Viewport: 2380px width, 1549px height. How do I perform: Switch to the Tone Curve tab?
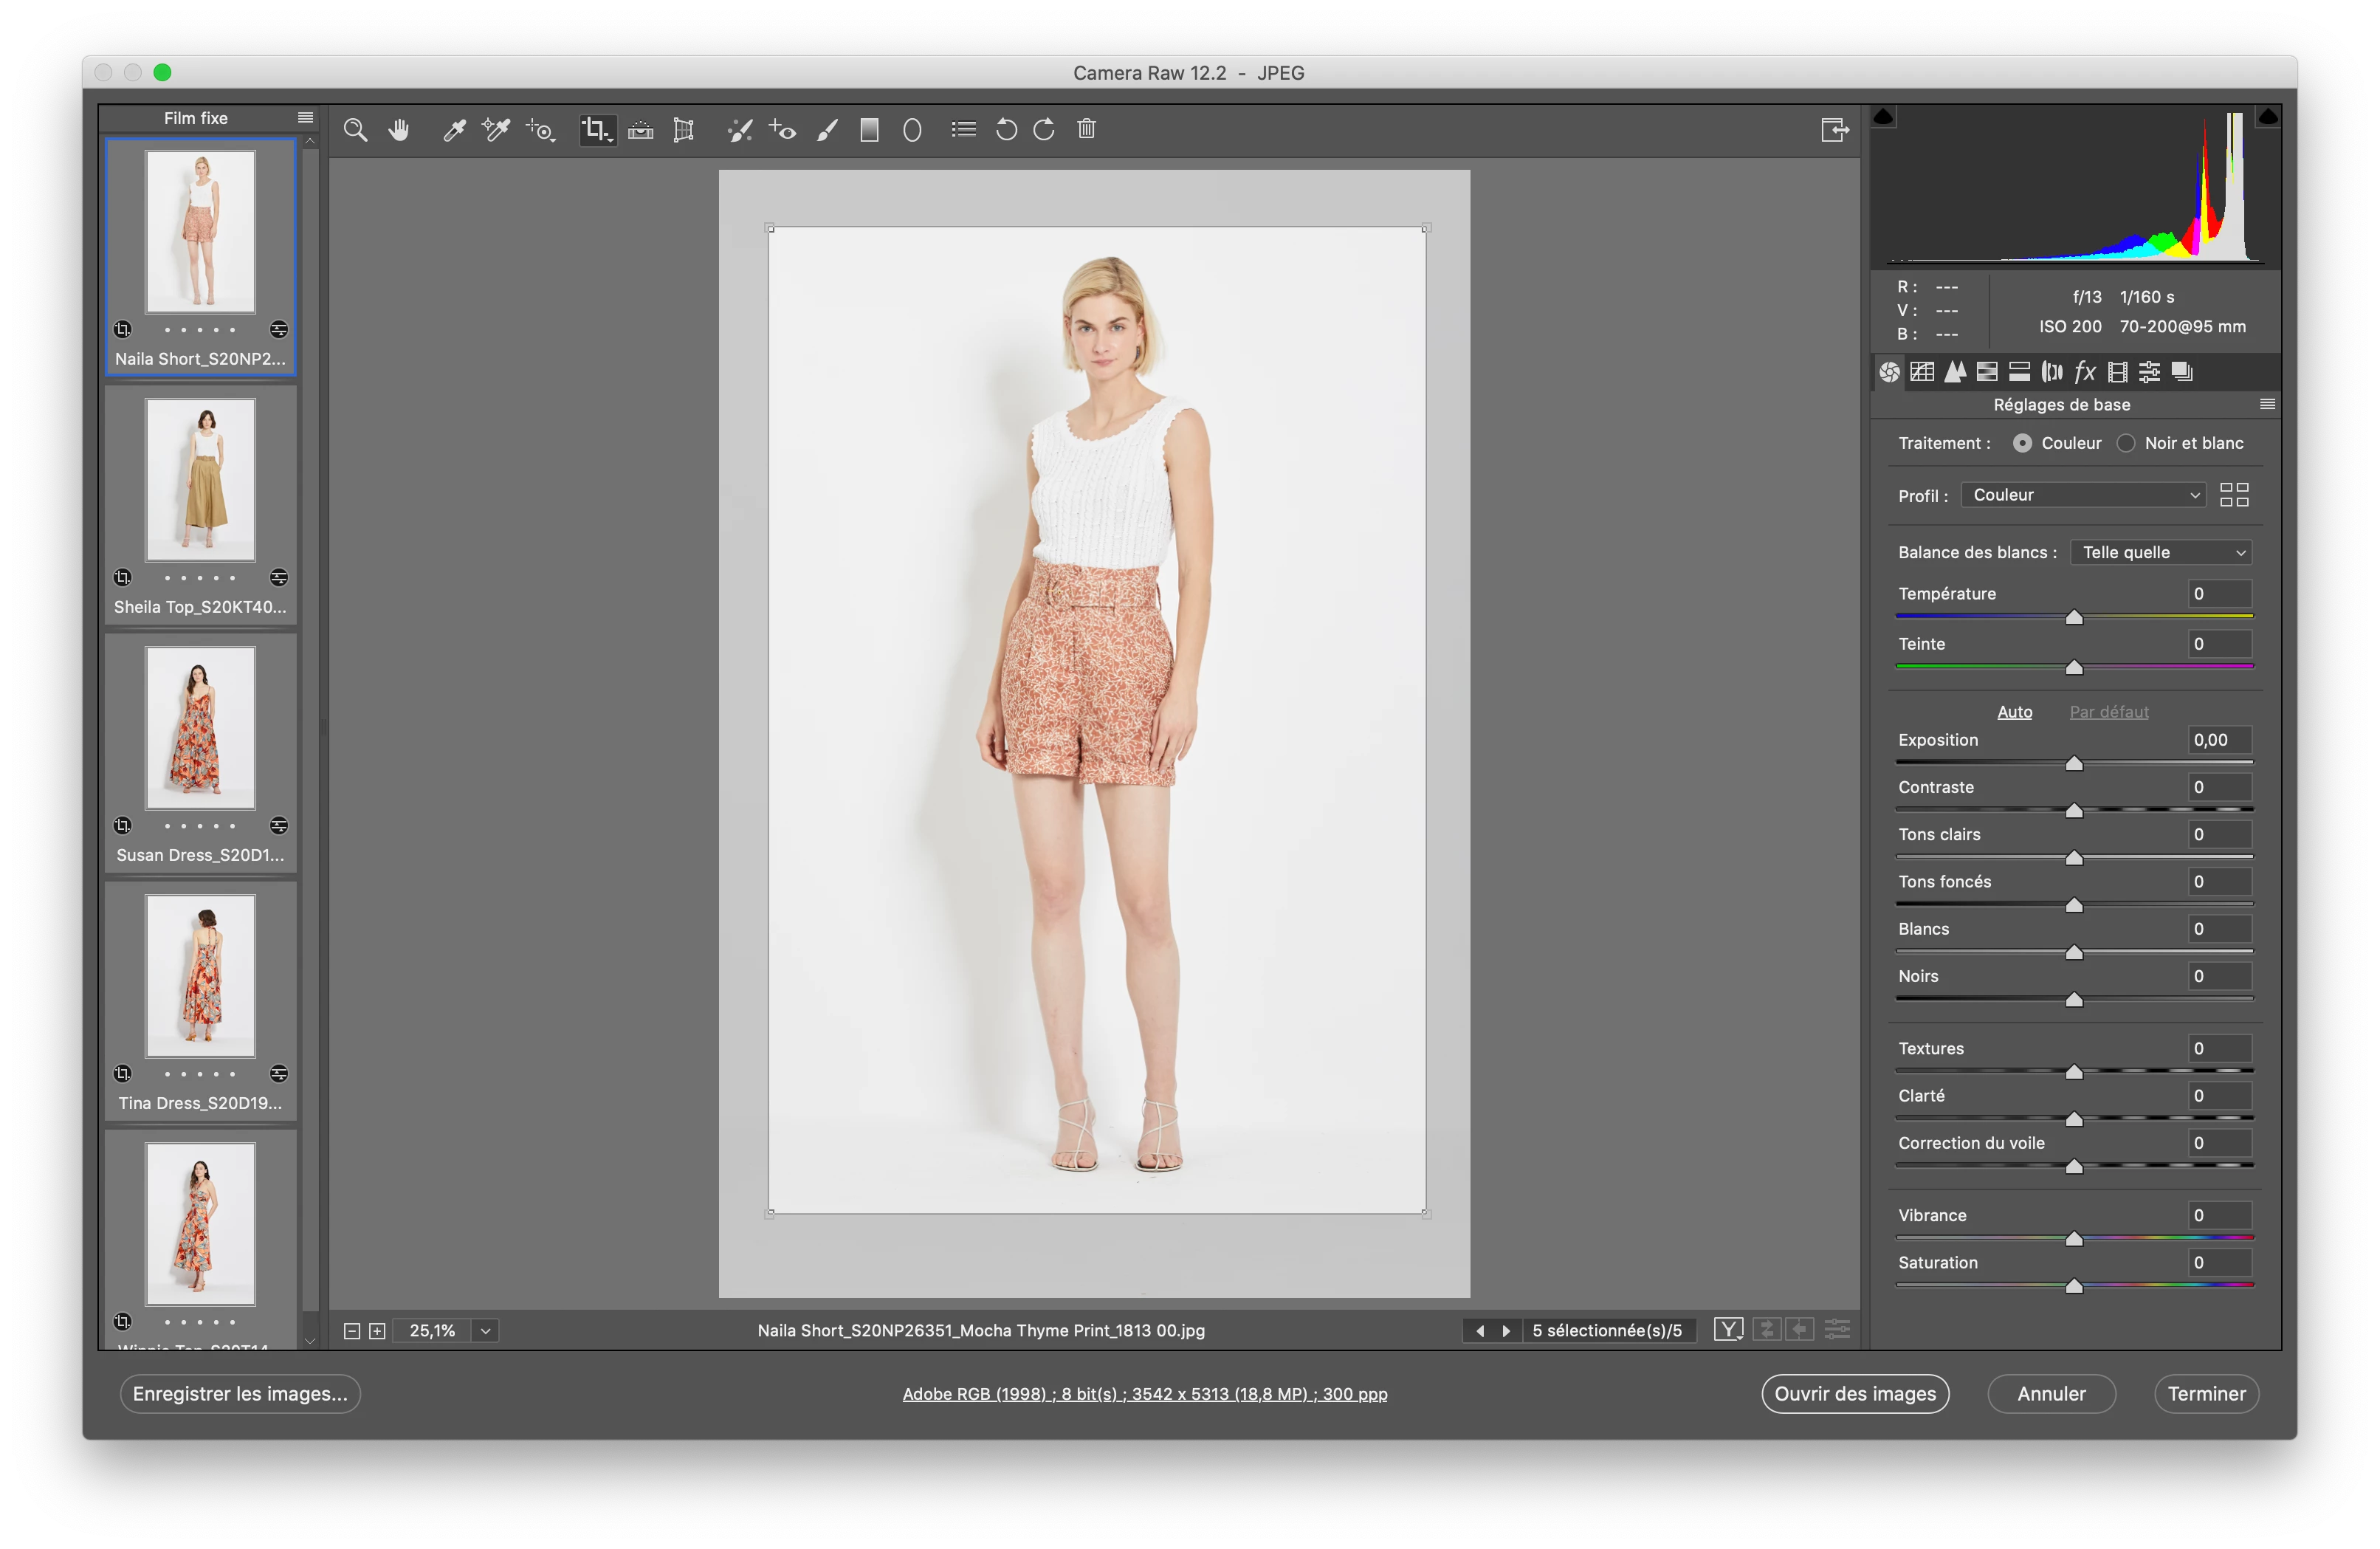click(1922, 372)
